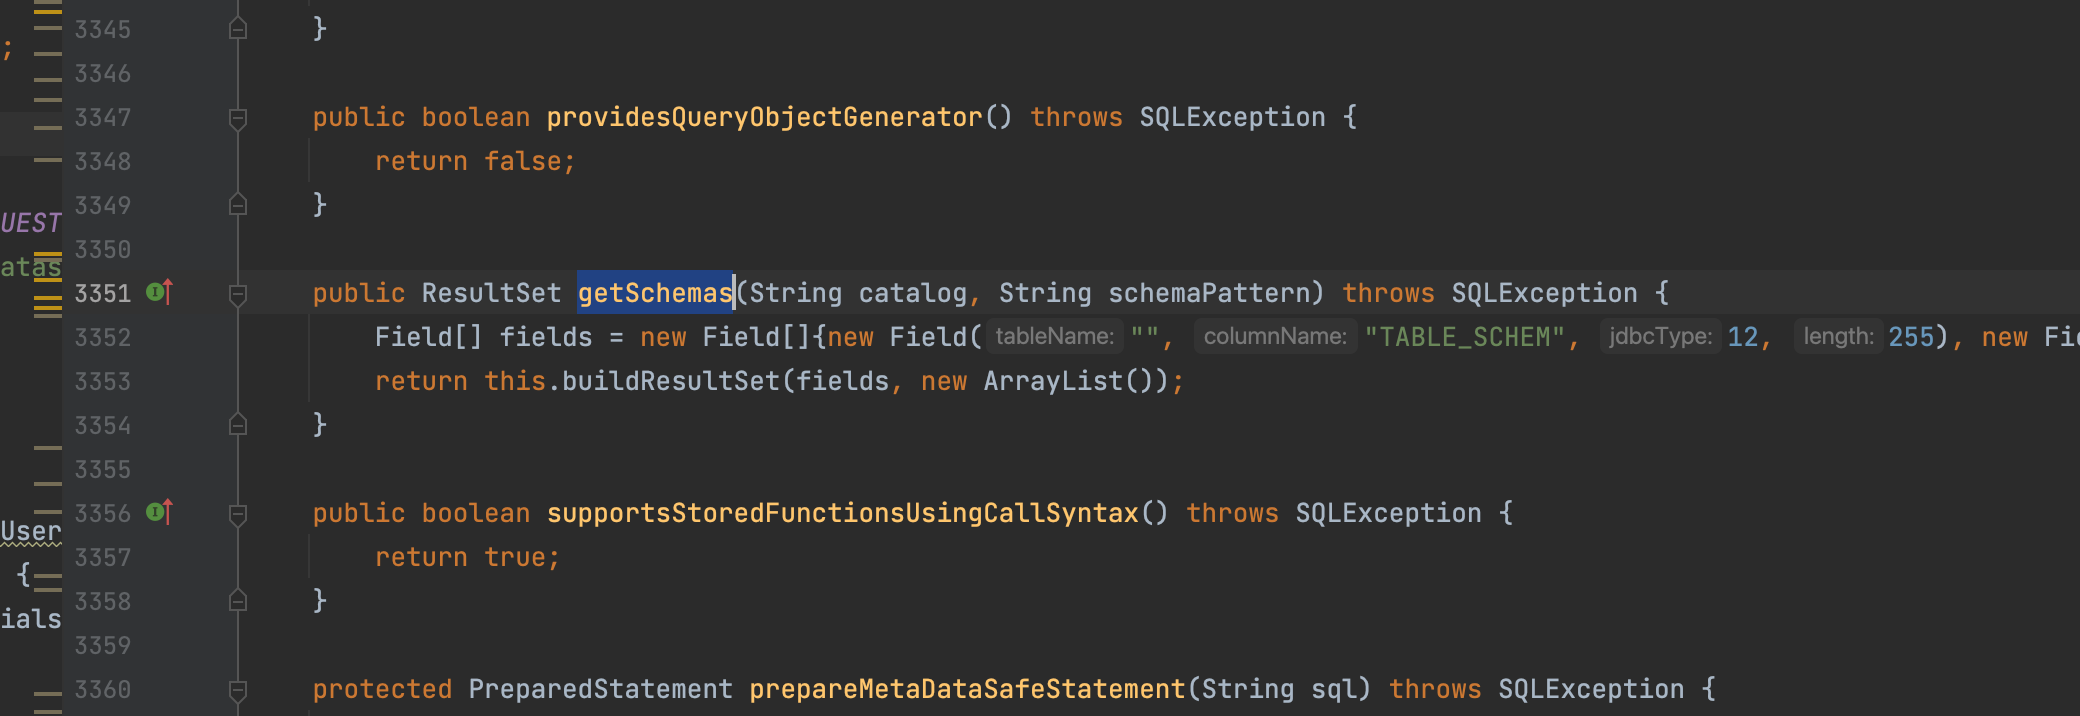Viewport: 2080px width, 716px height.
Task: Click the jdbcType parameter hint
Action: (1660, 337)
